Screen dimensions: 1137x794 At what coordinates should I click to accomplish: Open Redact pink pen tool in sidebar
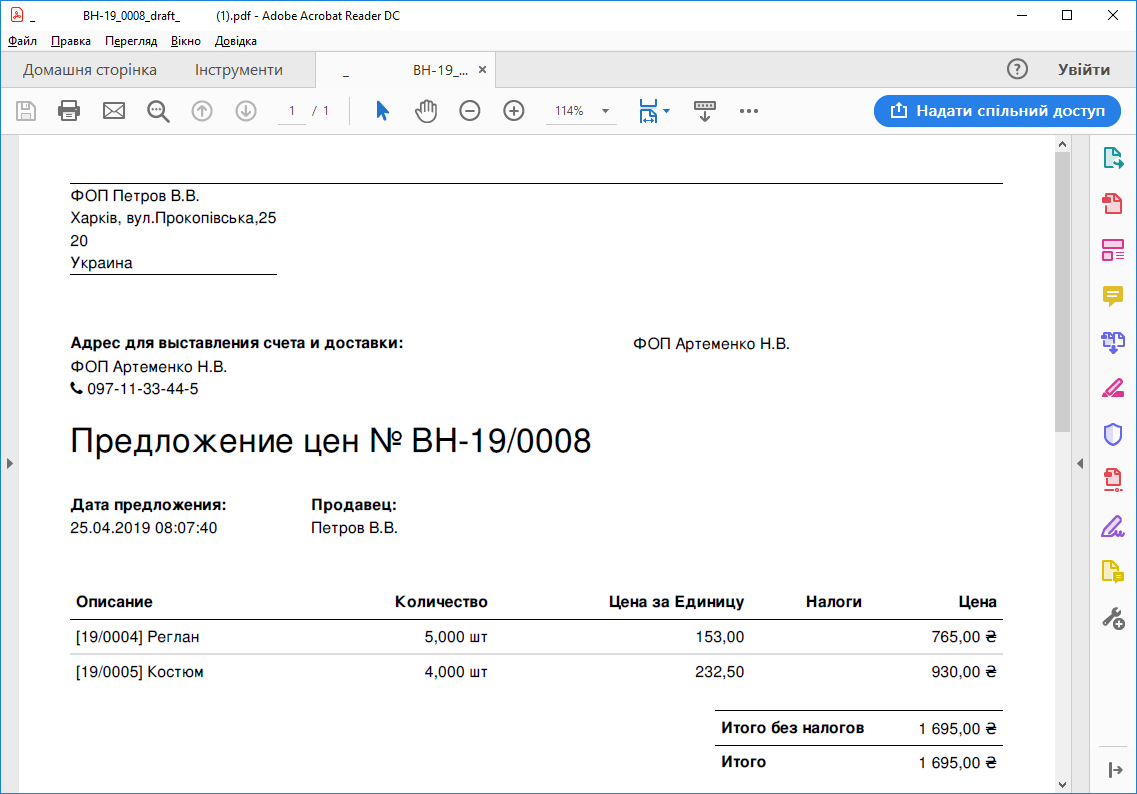(x=1113, y=389)
